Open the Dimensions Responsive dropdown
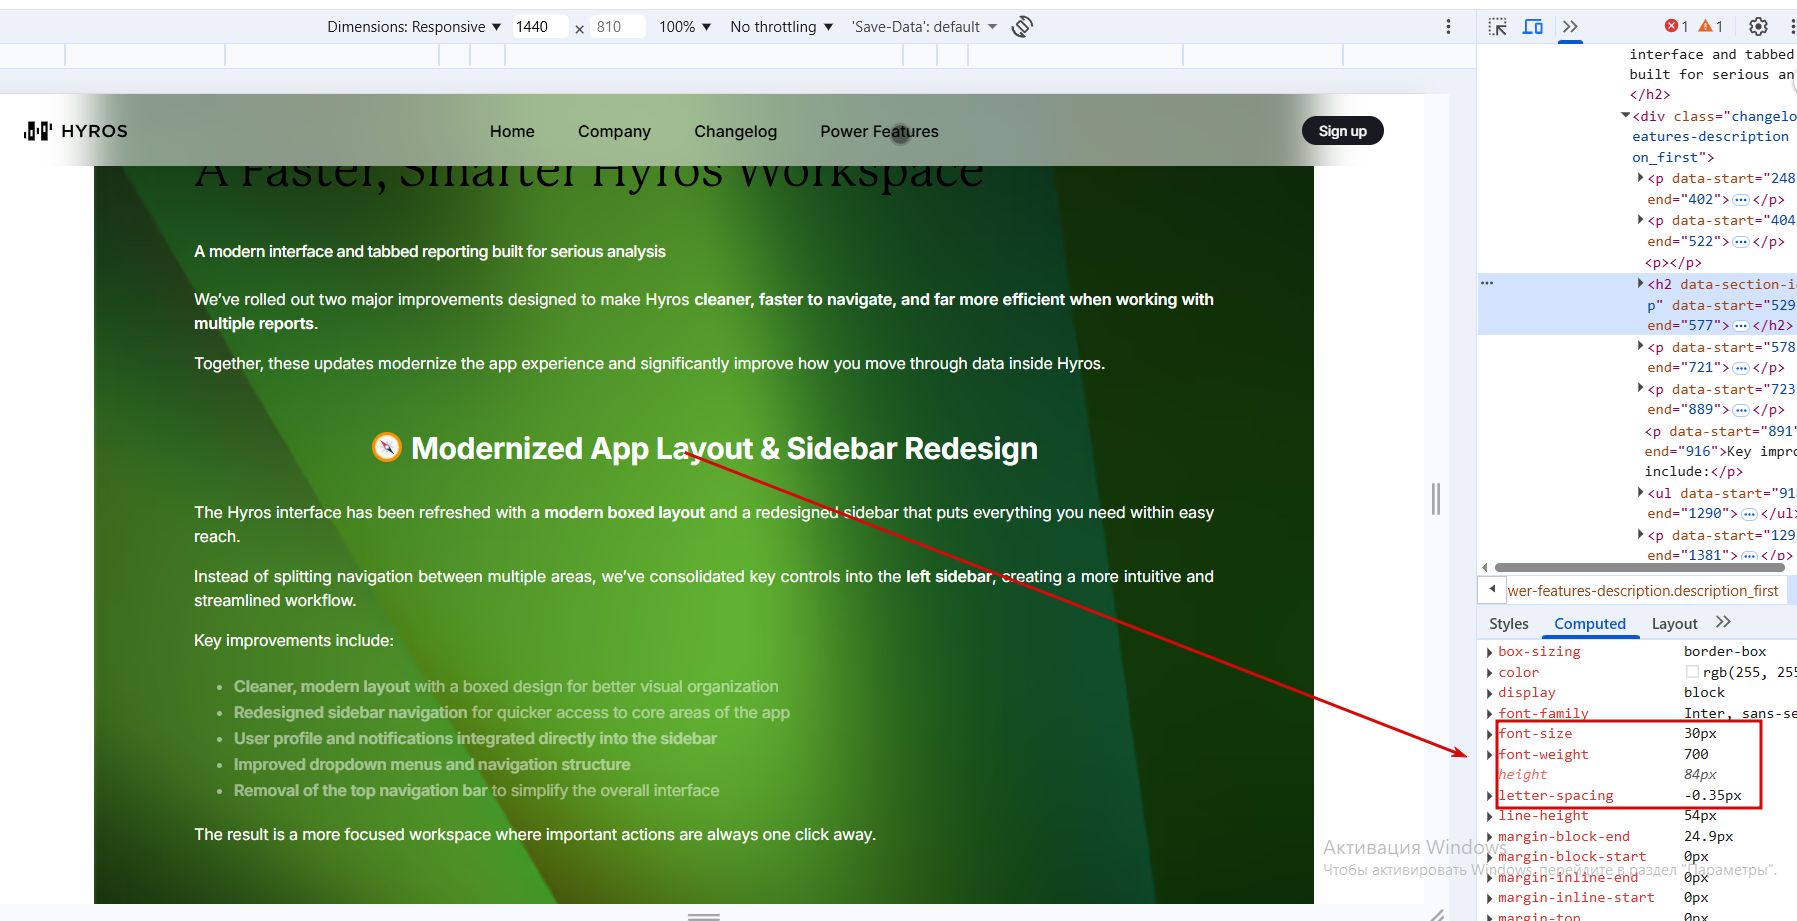 click(414, 27)
